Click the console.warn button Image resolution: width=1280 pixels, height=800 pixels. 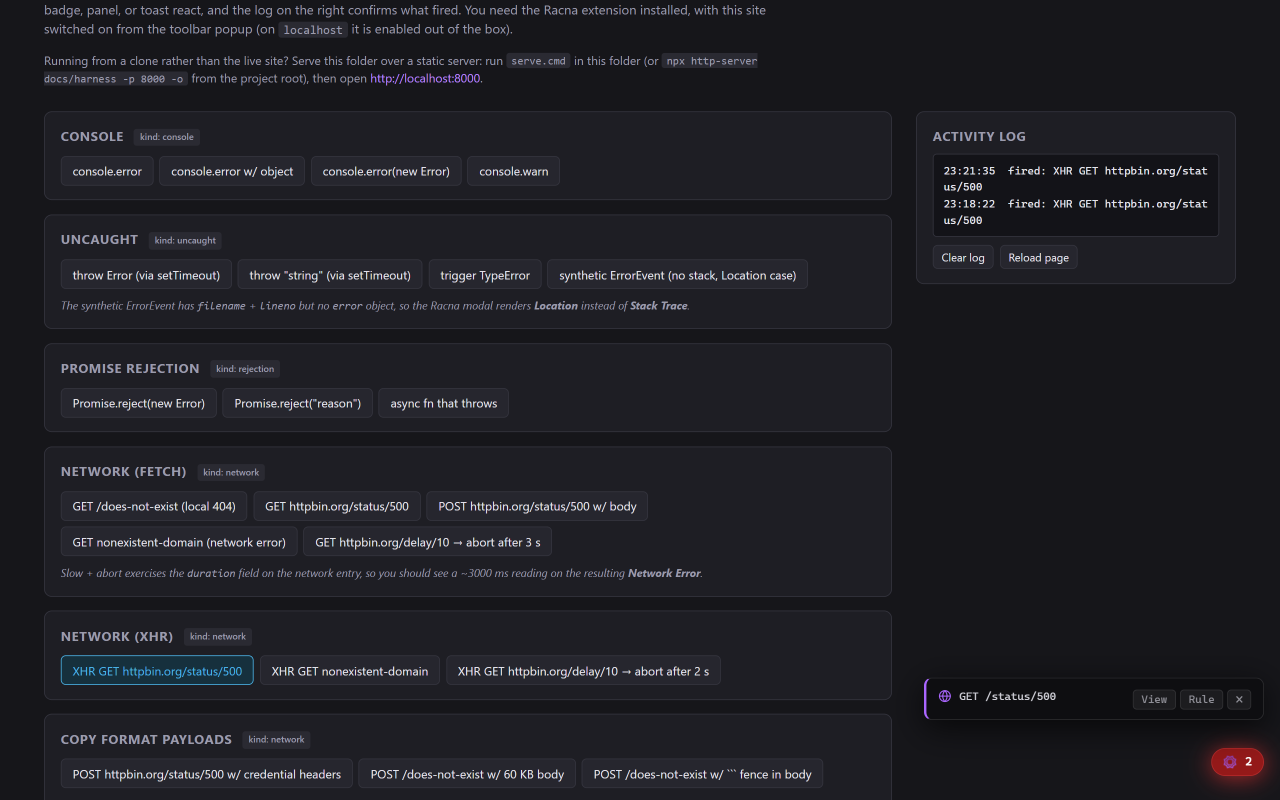pyautogui.click(x=514, y=171)
